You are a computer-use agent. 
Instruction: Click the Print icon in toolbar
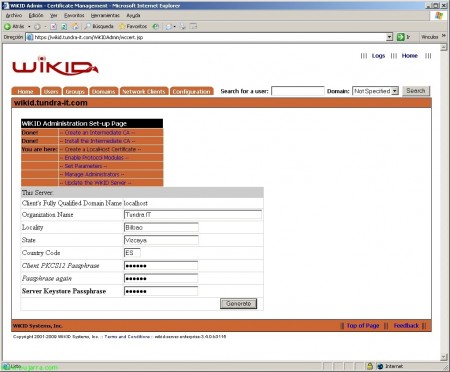tap(183, 26)
